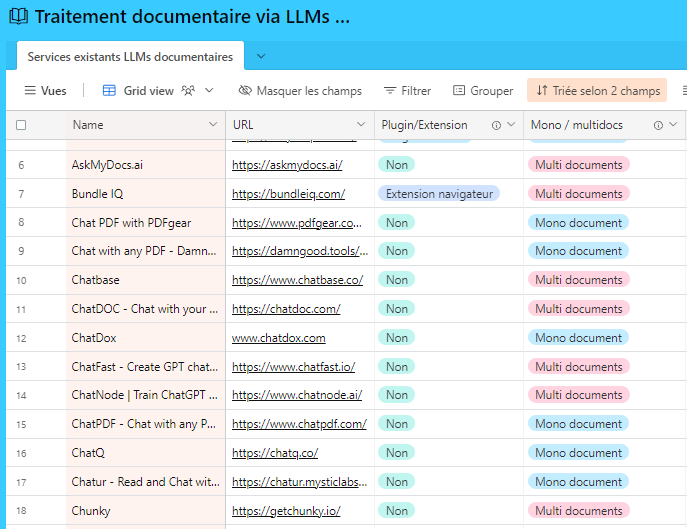
Task: Open the Plugin/Extension column dropdown arrow
Action: [511, 124]
